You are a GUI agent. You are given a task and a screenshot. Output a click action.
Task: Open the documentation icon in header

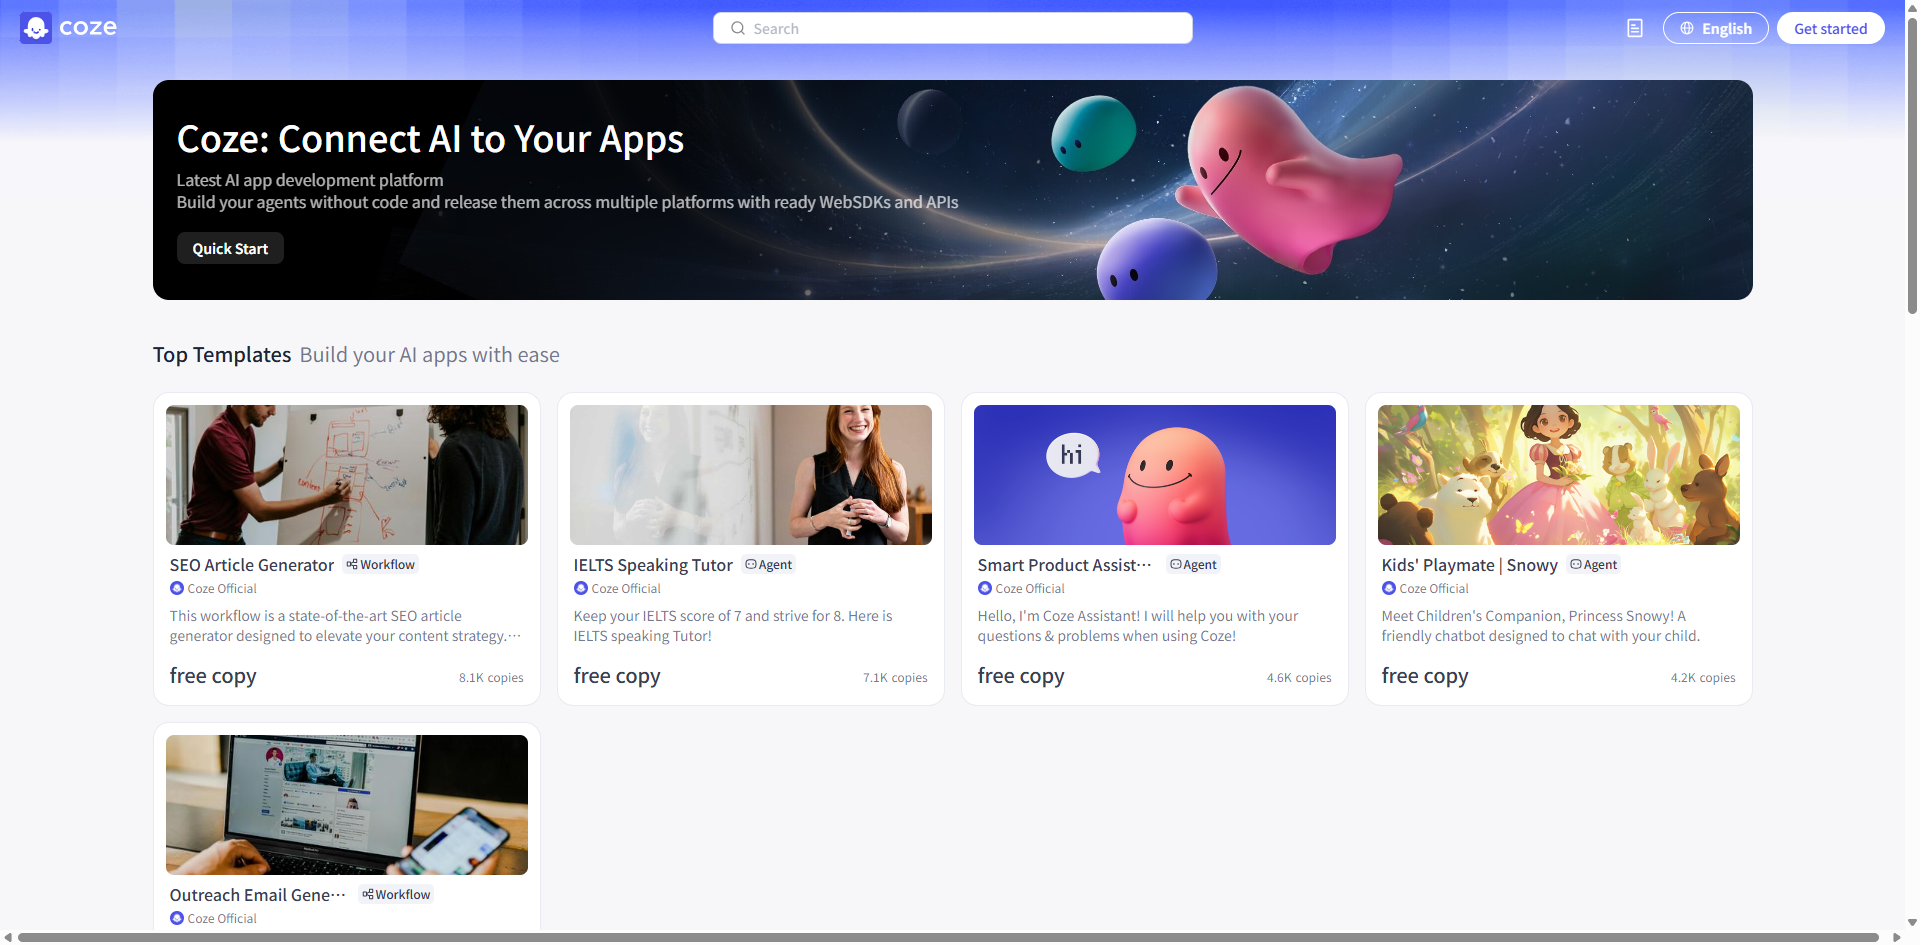(x=1635, y=28)
